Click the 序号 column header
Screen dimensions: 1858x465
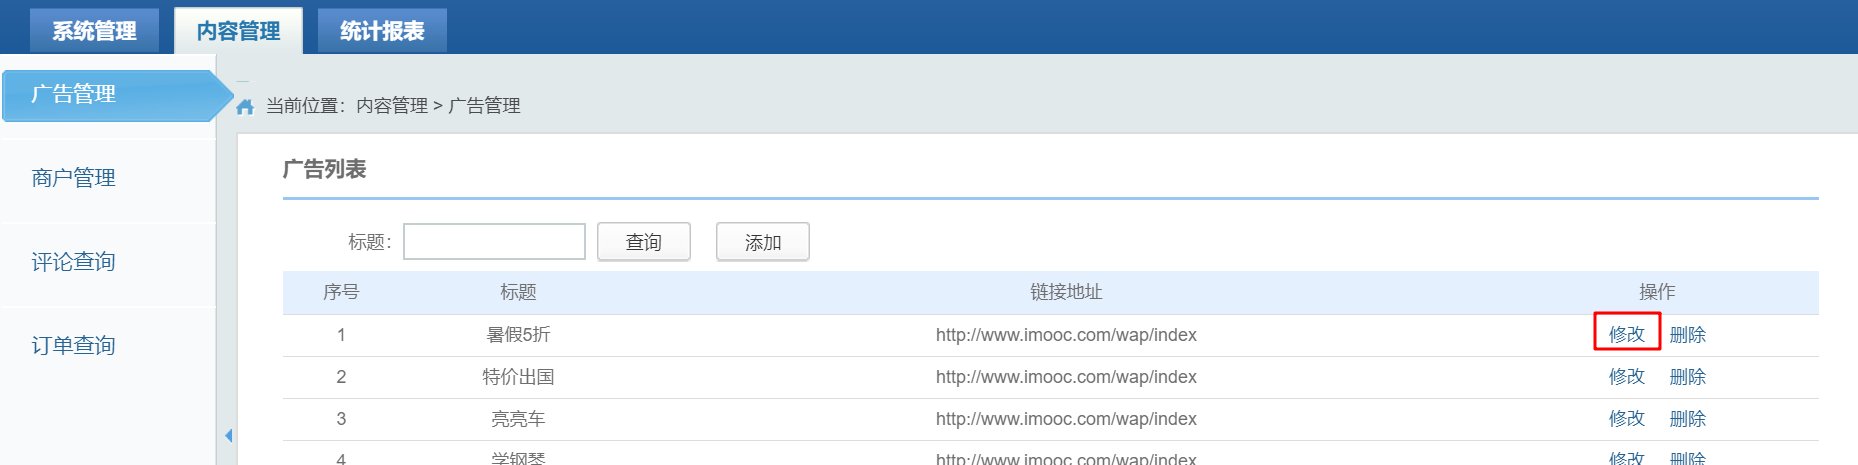coord(341,292)
